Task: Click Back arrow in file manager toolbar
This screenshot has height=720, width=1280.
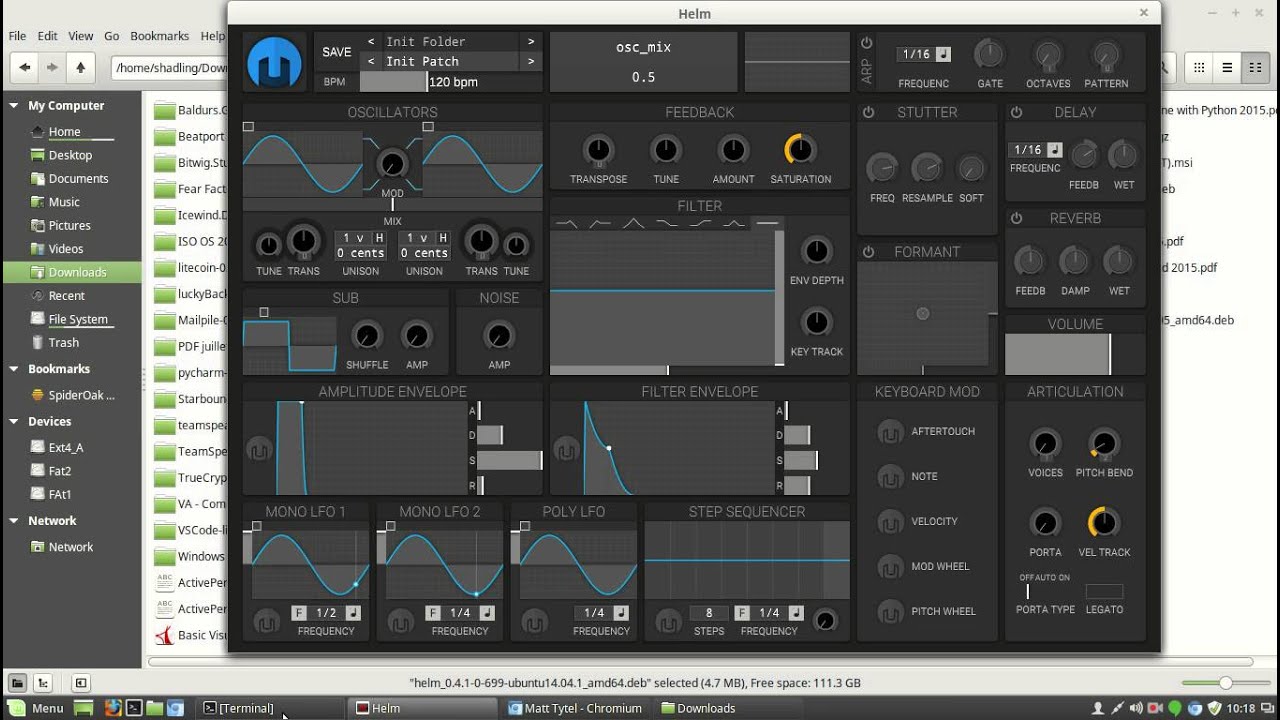Action: (25, 68)
